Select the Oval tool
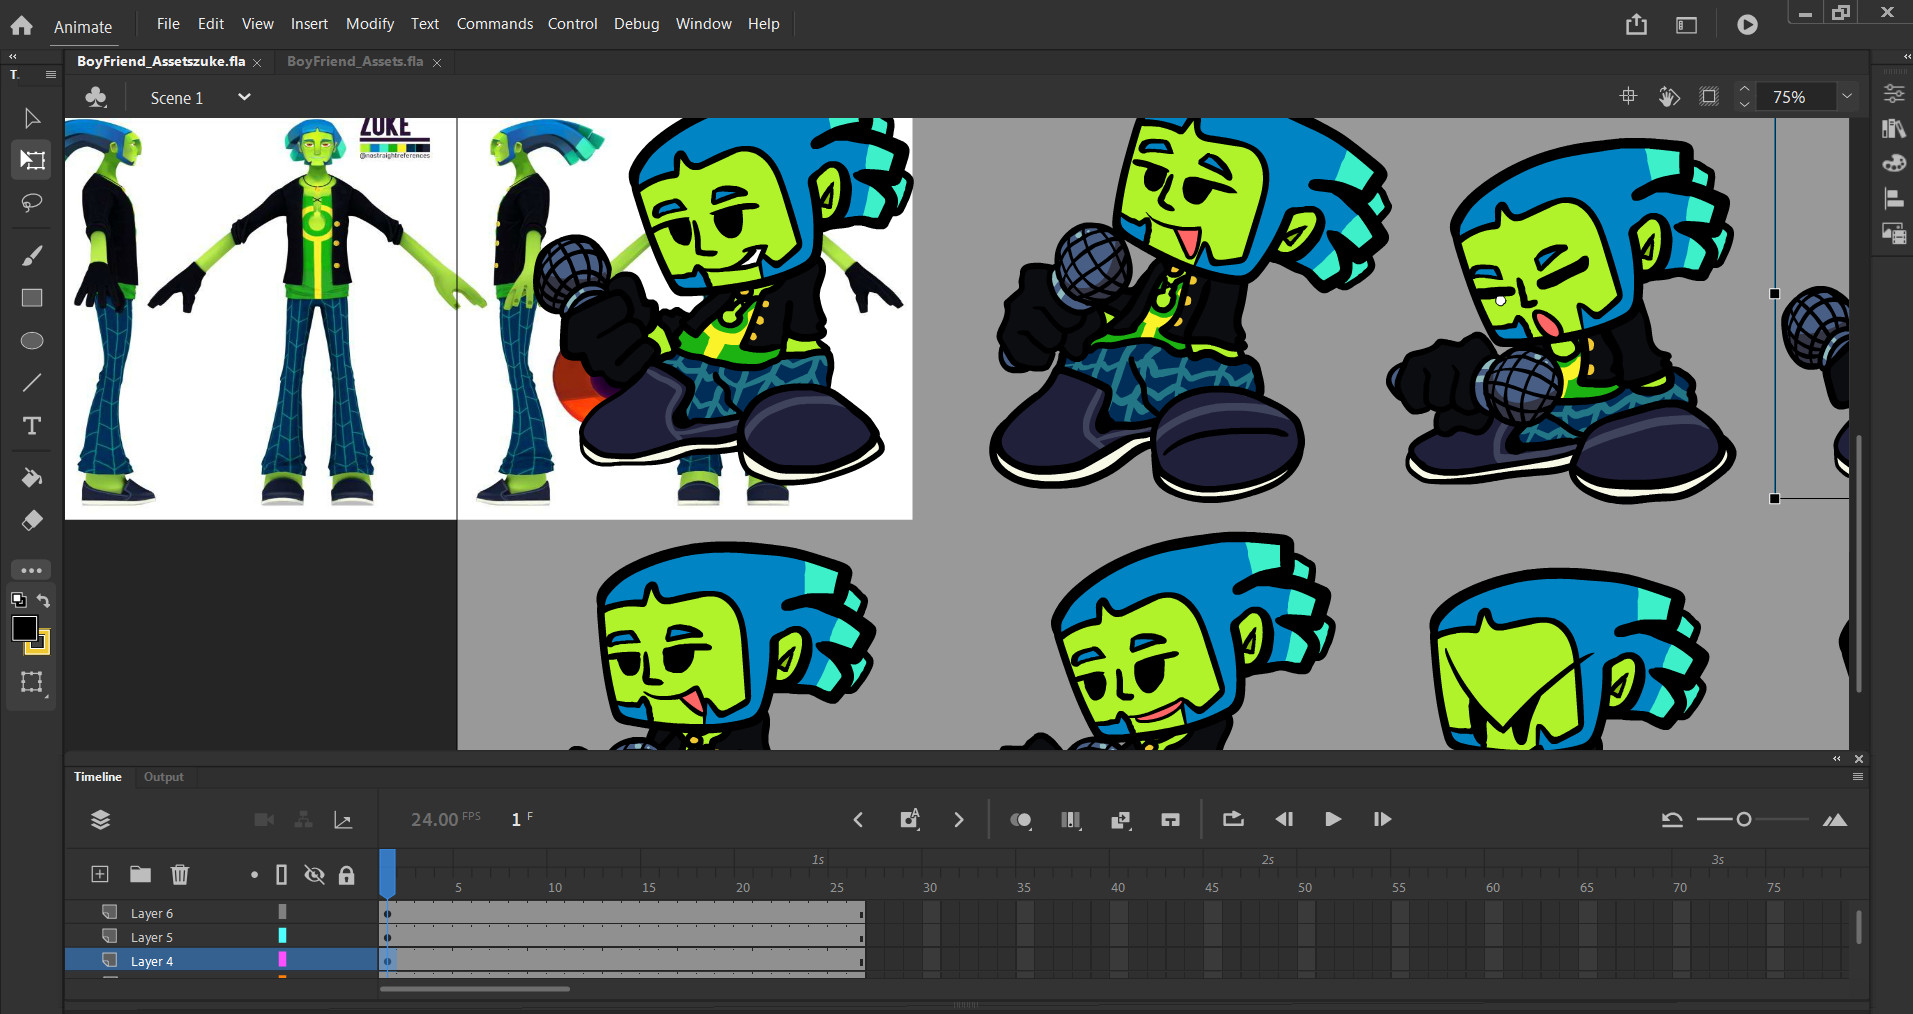 pos(32,341)
